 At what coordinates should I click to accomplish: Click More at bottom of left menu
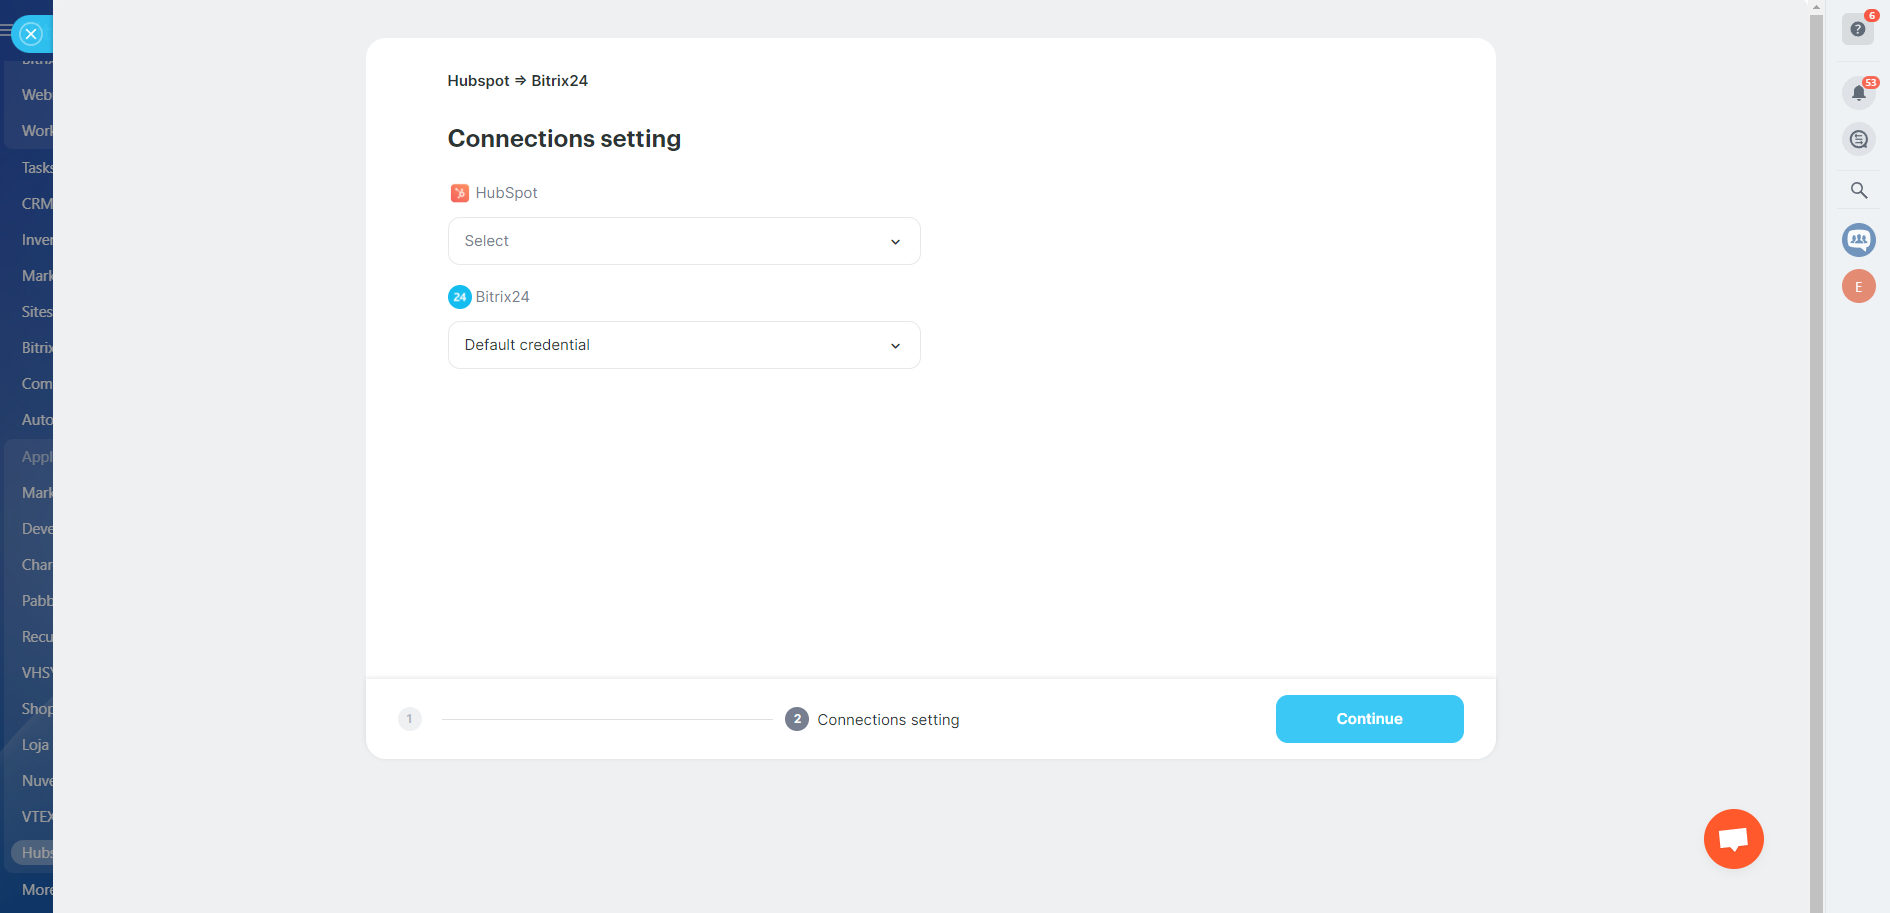pos(37,890)
